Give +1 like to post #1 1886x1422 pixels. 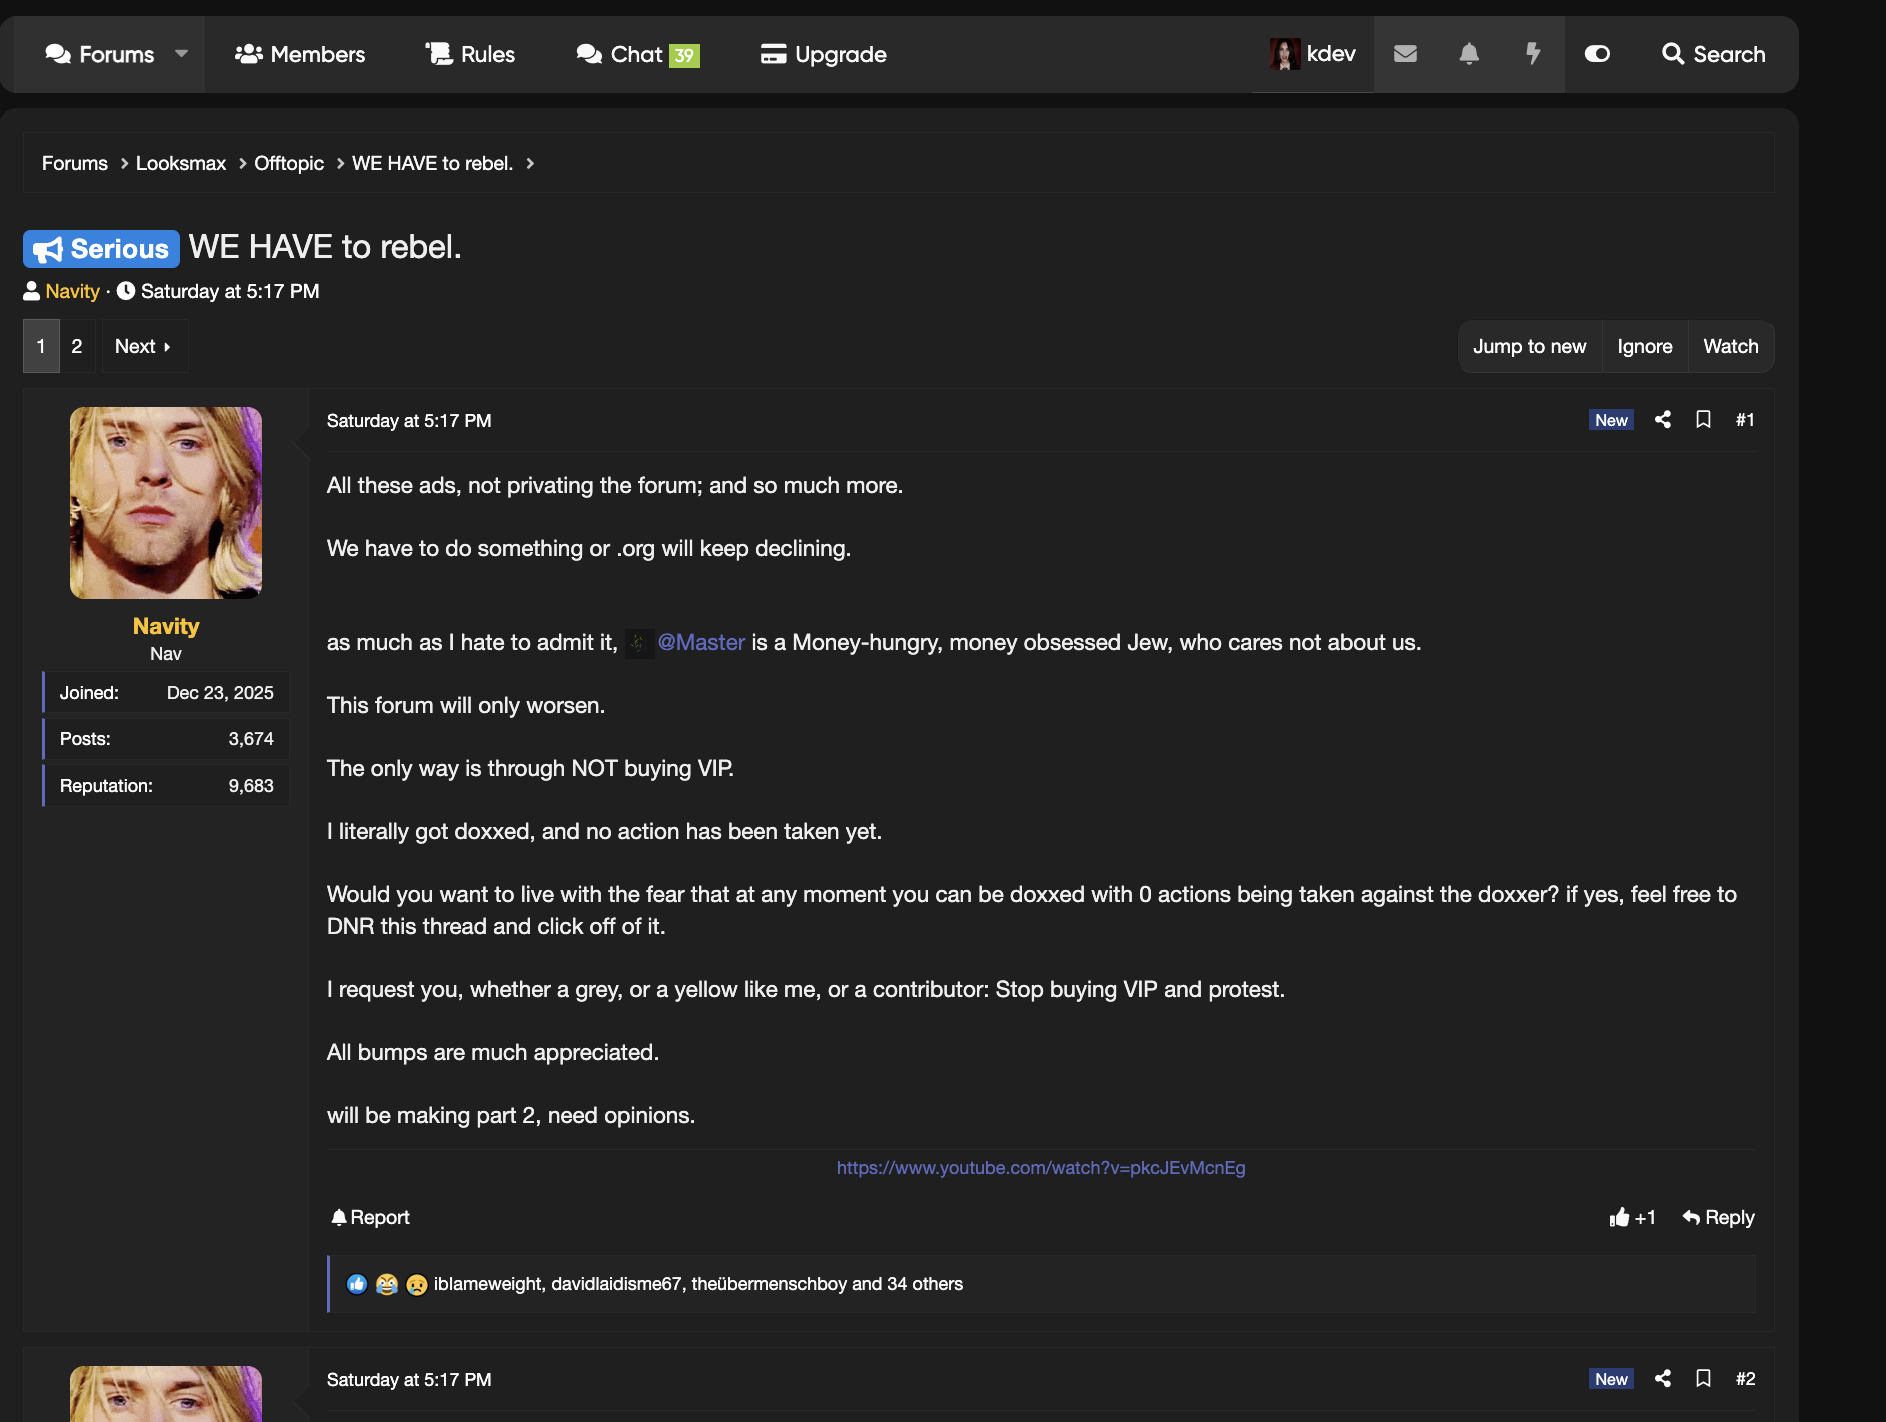click(1632, 1217)
